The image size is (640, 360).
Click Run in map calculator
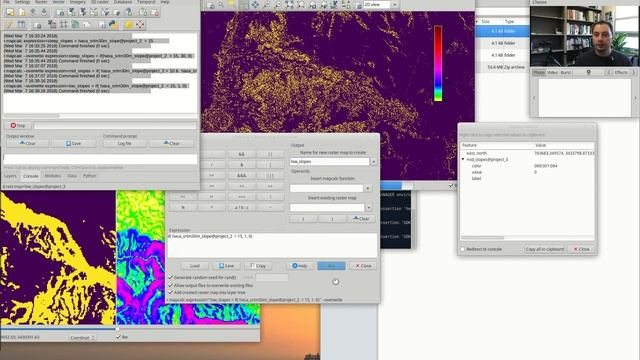pos(331,266)
